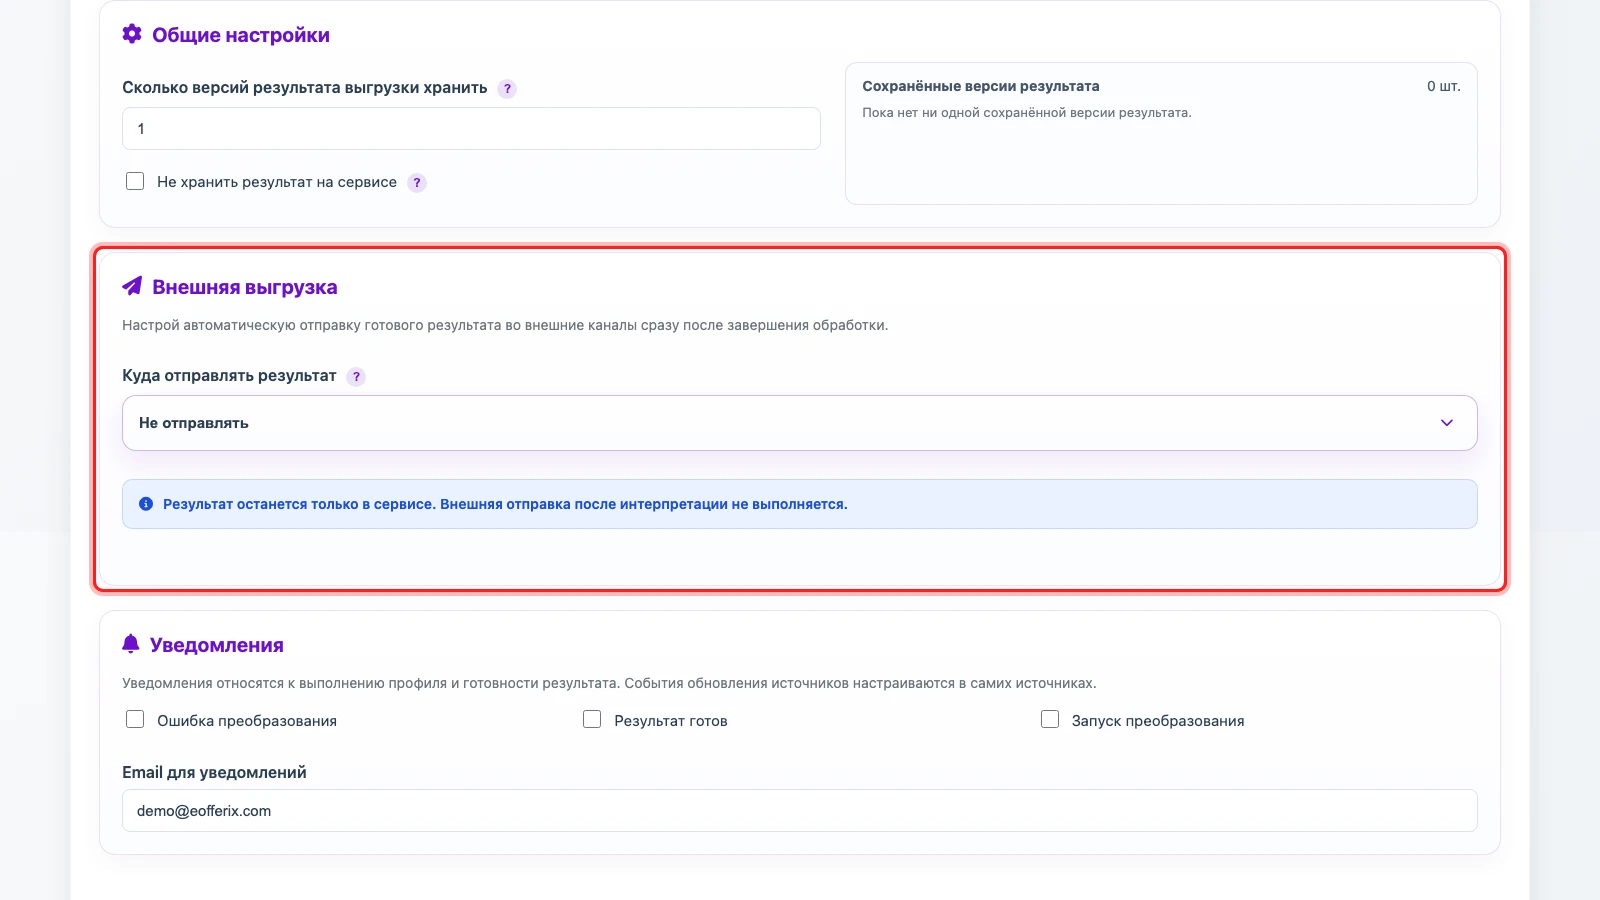Click the Уведомления heading
The height and width of the screenshot is (900, 1600).
217,645
